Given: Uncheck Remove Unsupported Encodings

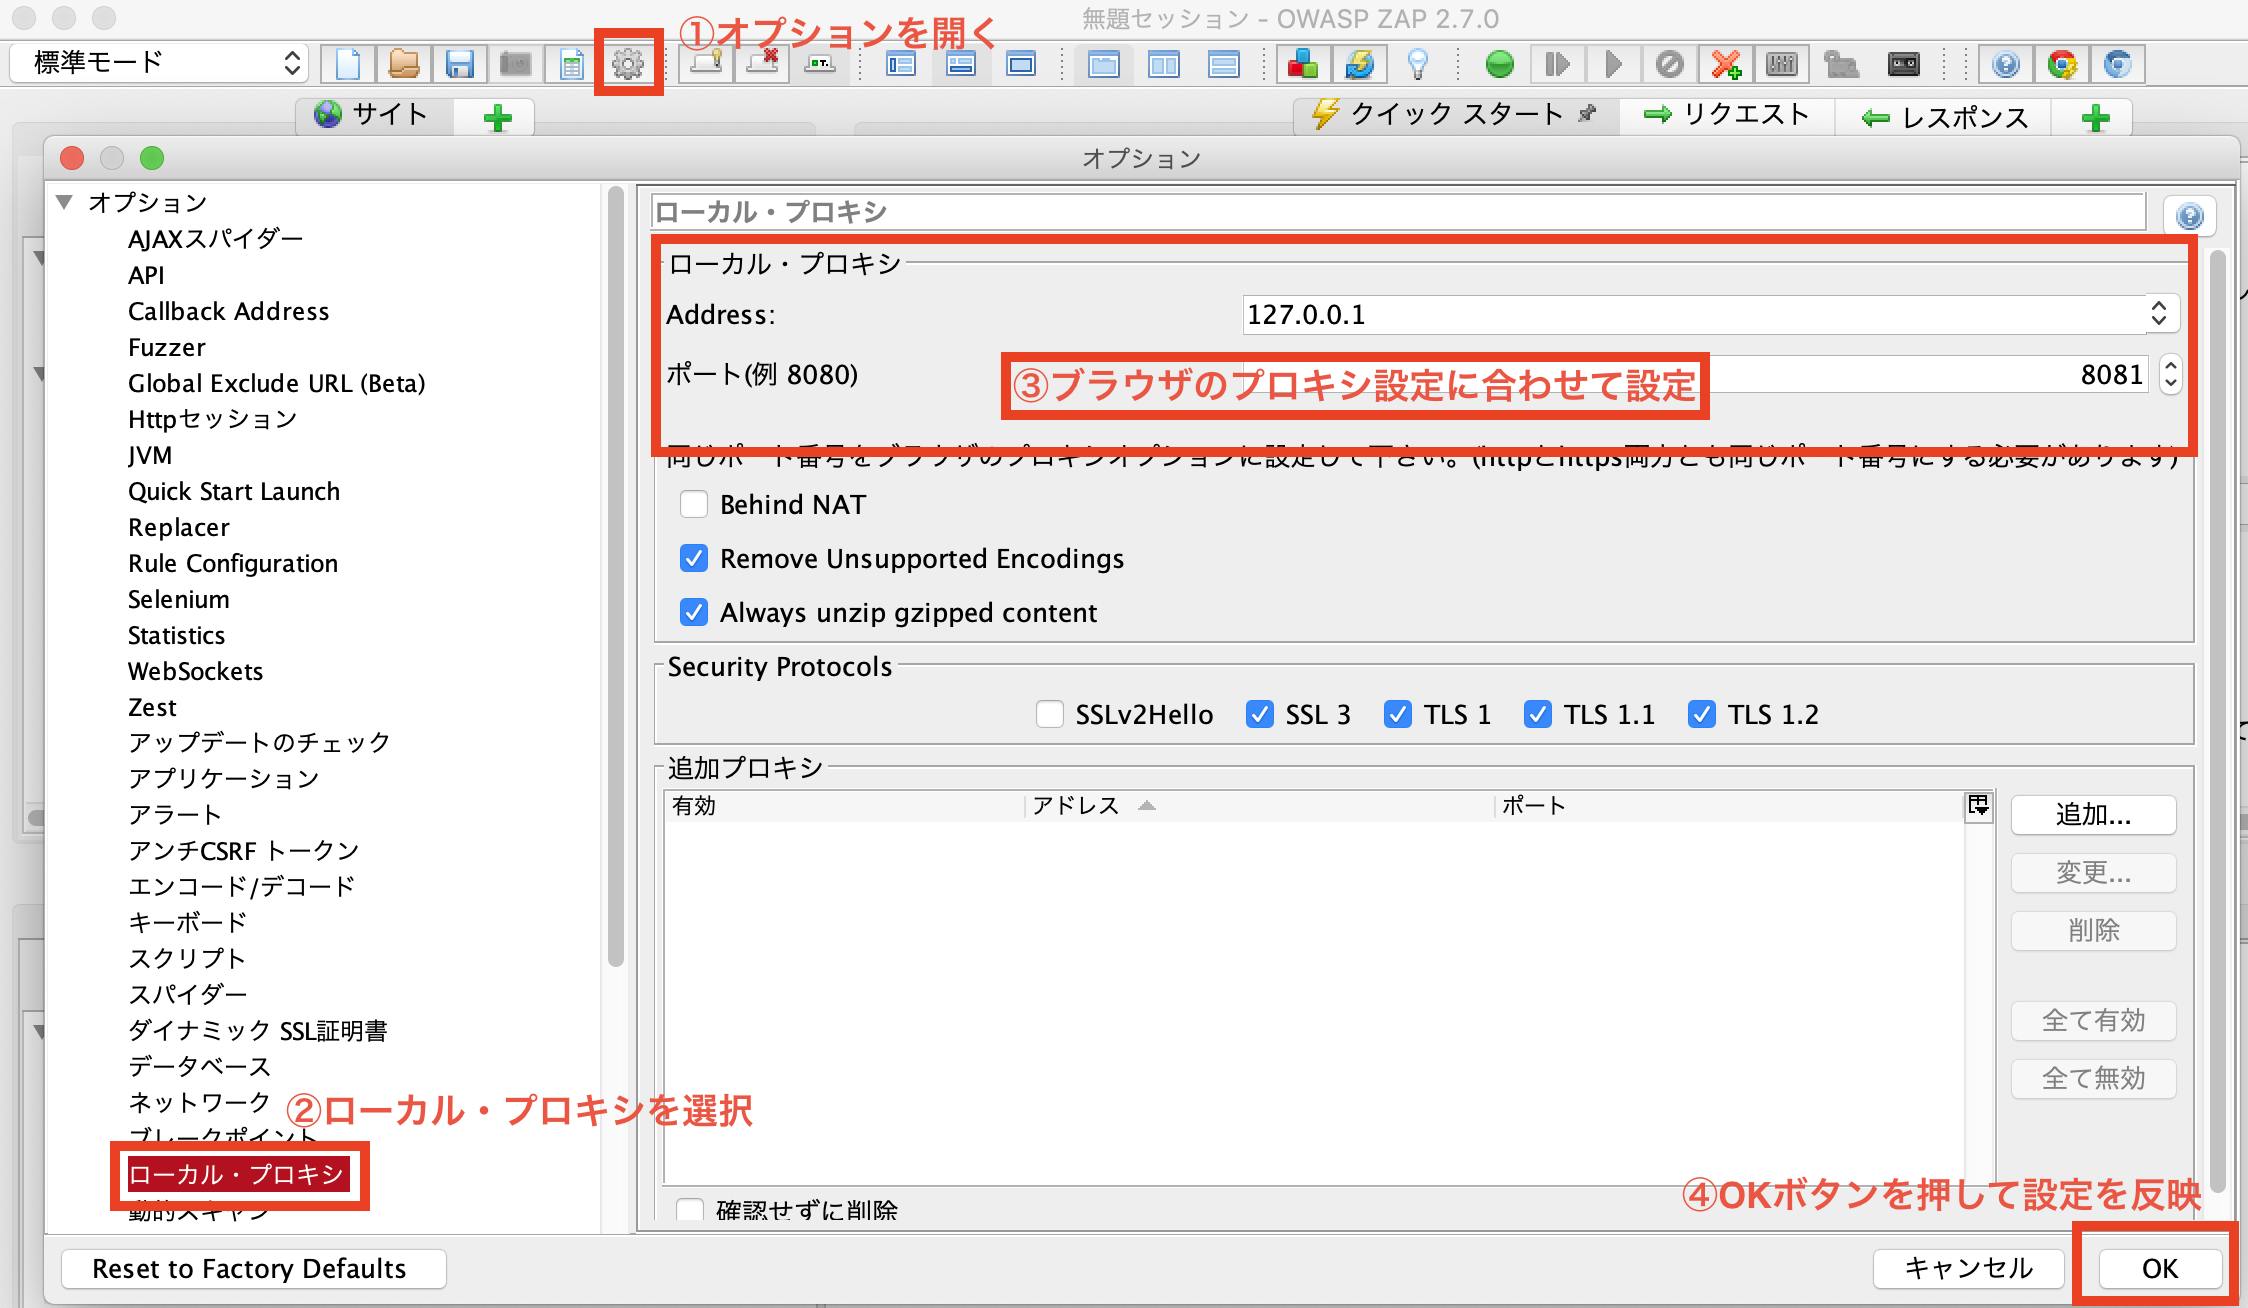Looking at the screenshot, I should 694,559.
